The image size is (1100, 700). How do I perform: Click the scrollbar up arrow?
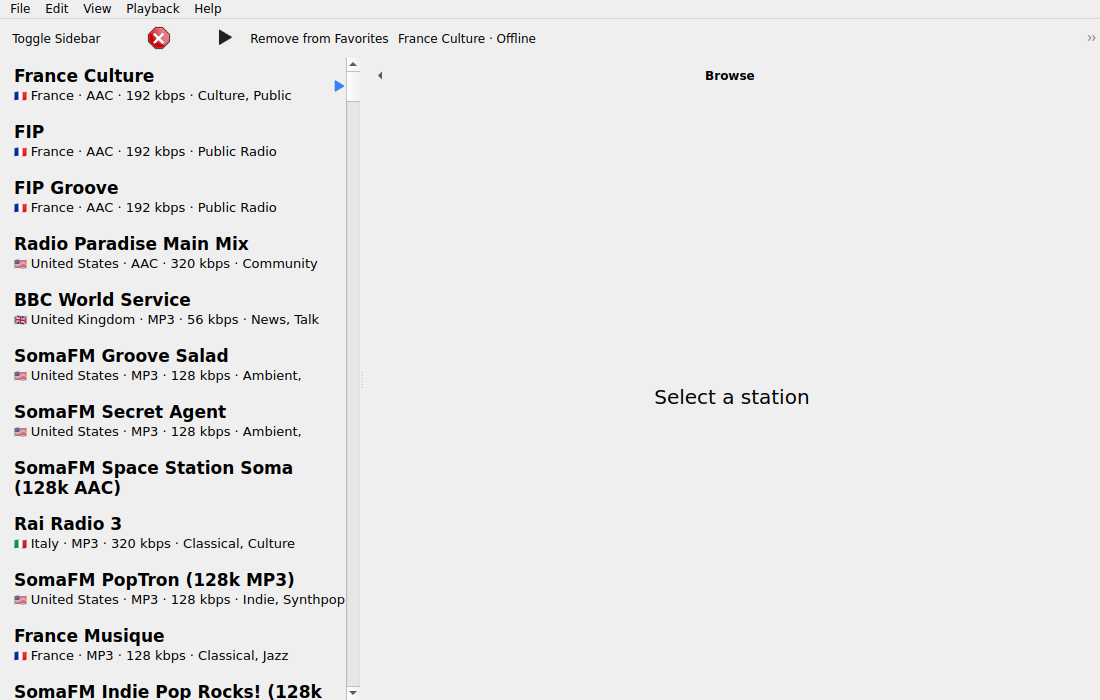[x=353, y=65]
